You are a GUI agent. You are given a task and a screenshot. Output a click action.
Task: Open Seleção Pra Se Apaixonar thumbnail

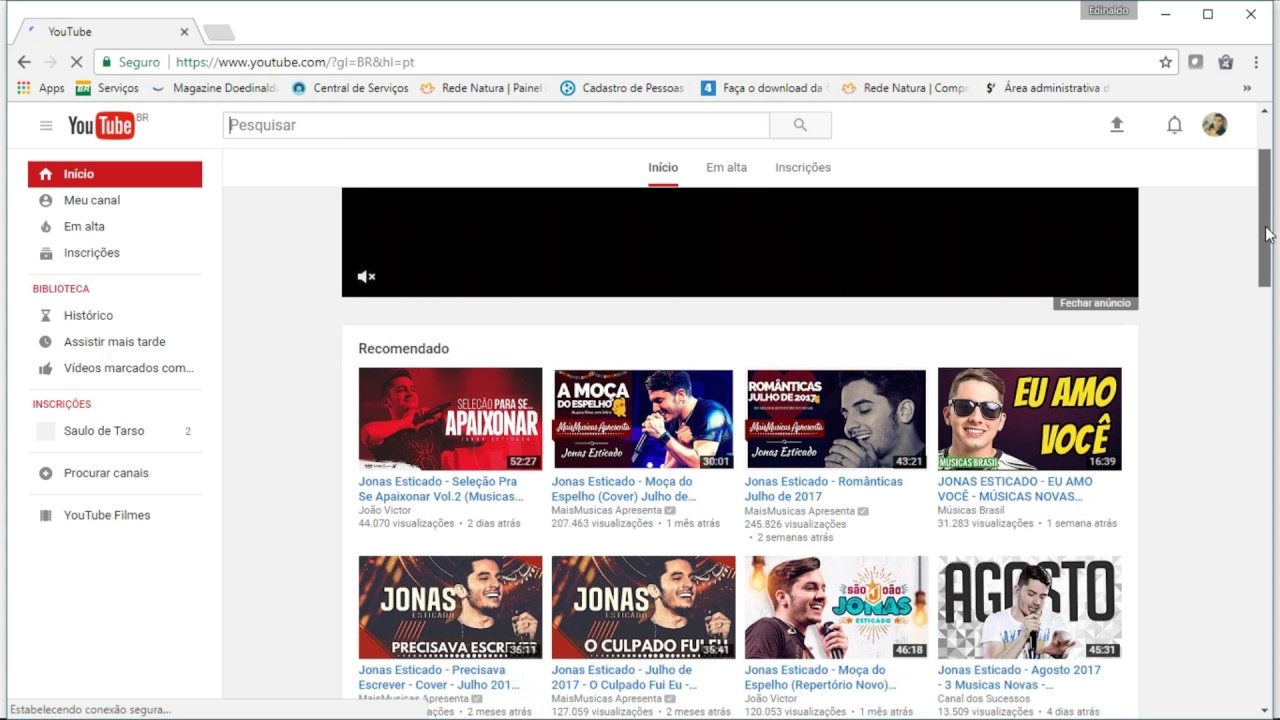[450, 419]
